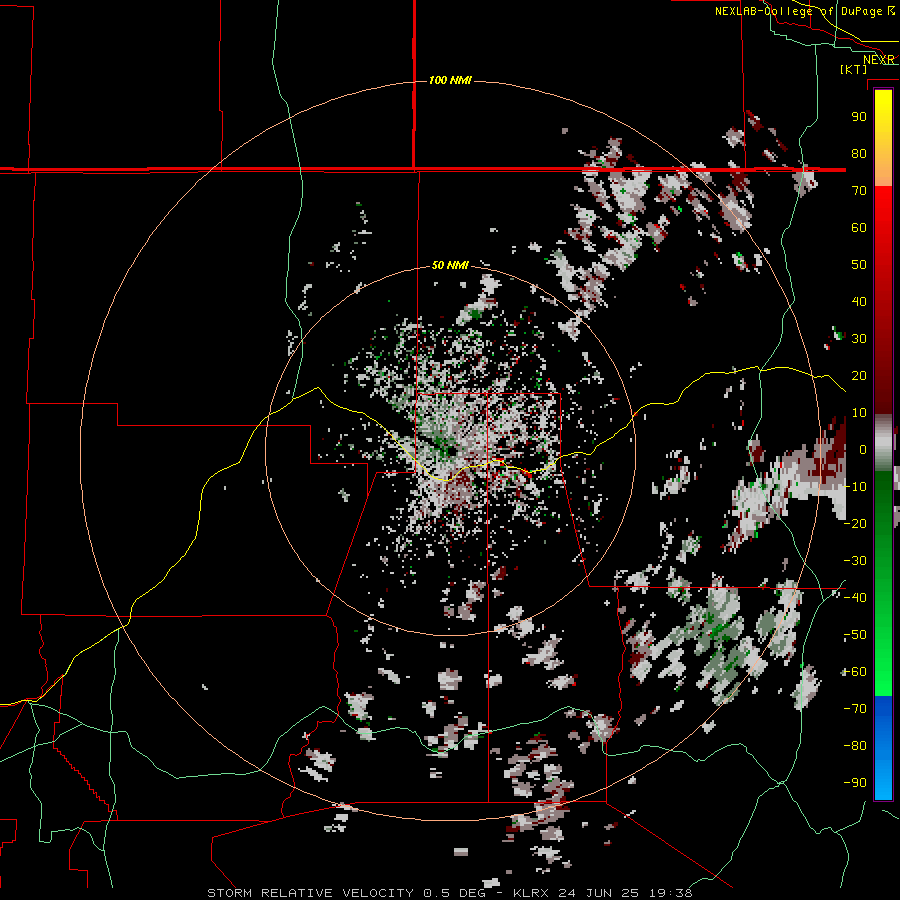The image size is (900, 900).
Task: Click the '19:38' time stamp
Action: (670, 893)
